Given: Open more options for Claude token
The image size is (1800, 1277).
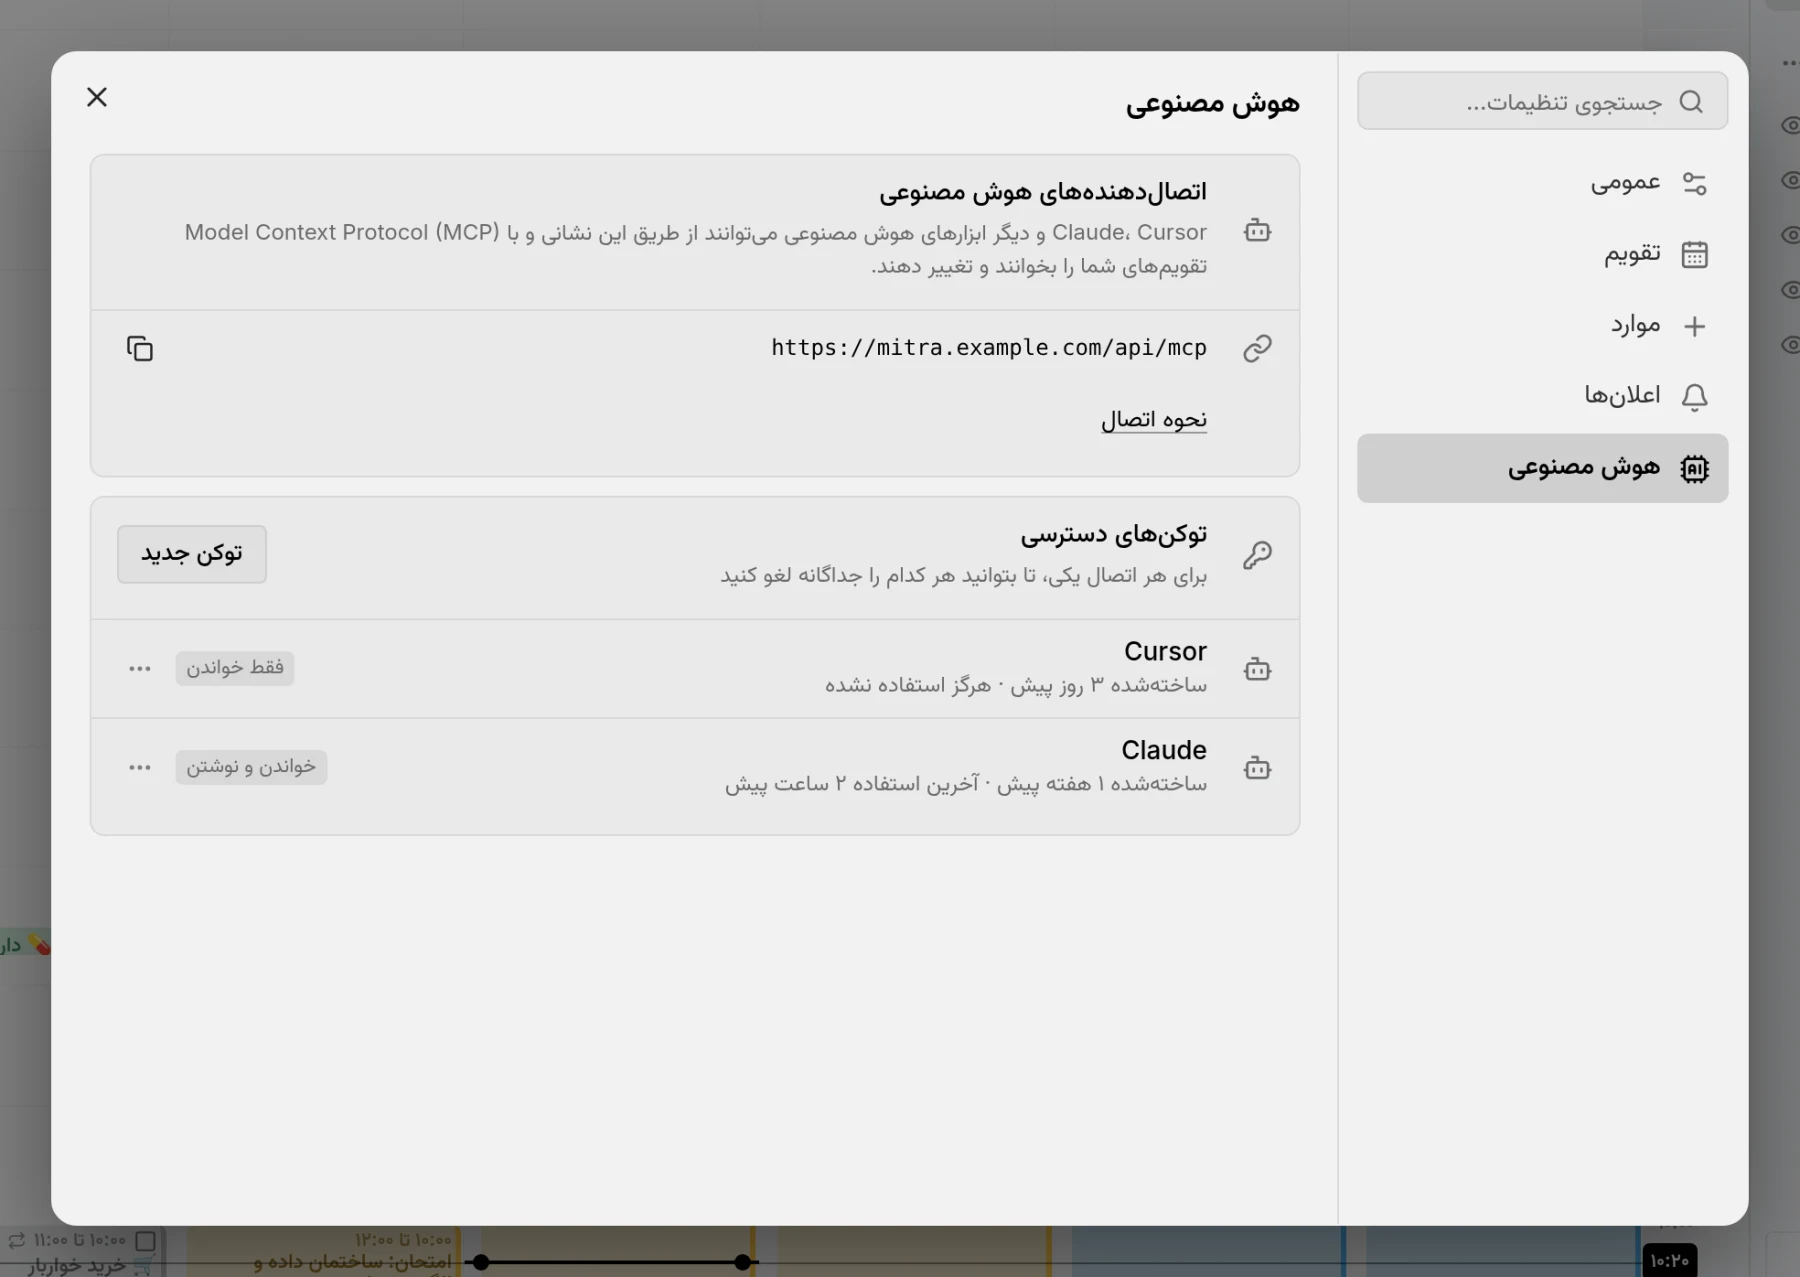Looking at the screenshot, I should (140, 767).
